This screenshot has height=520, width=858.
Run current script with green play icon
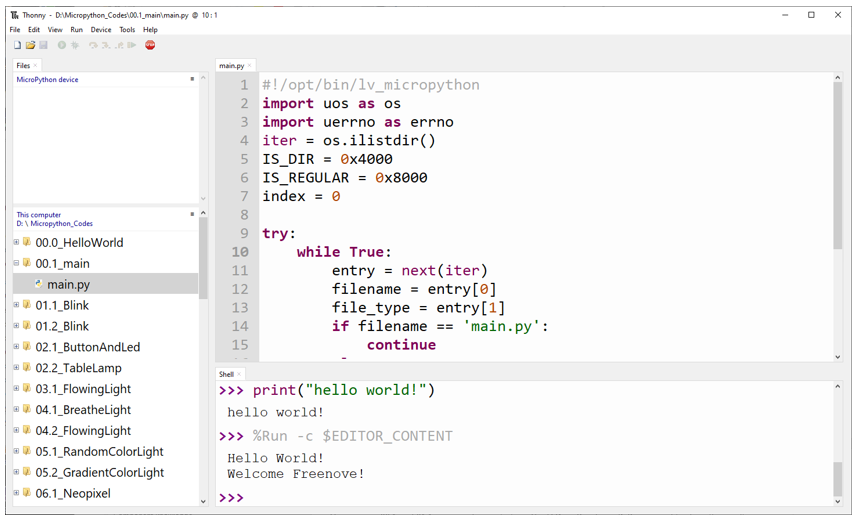coord(62,45)
